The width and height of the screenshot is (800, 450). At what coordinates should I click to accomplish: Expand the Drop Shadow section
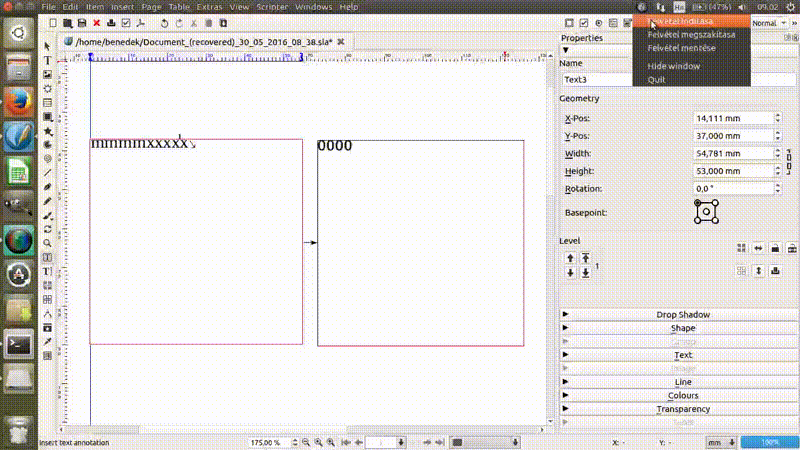click(x=683, y=314)
